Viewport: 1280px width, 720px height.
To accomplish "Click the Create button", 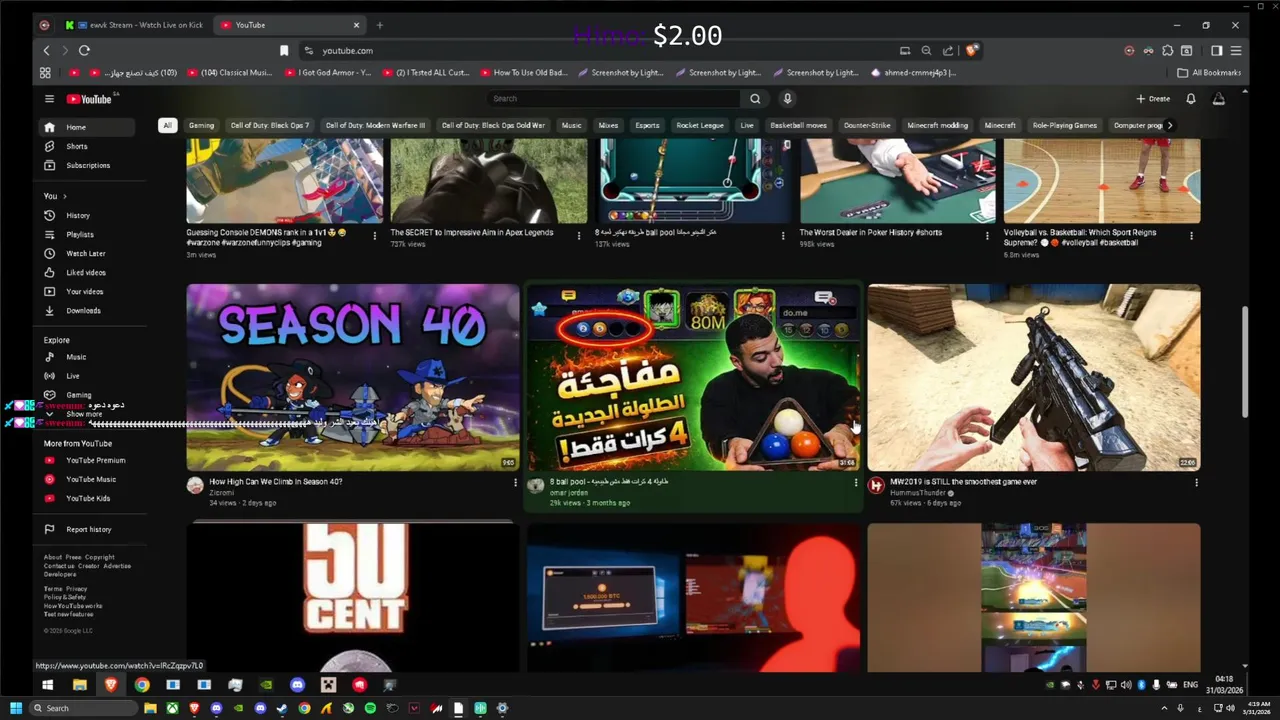I will [1153, 99].
